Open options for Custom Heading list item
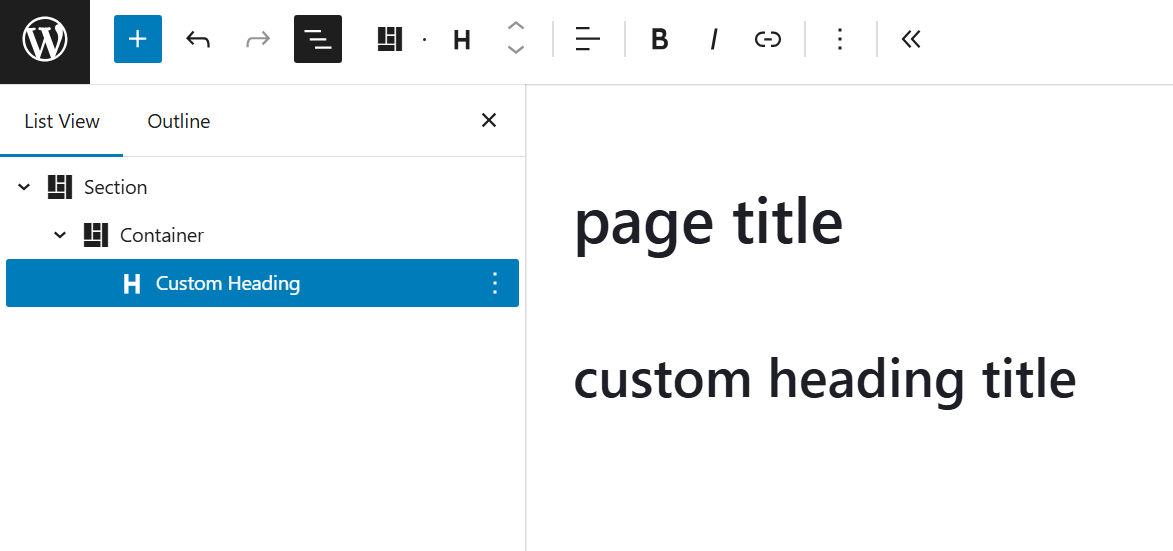Viewport: 1173px width, 551px height. [x=494, y=283]
